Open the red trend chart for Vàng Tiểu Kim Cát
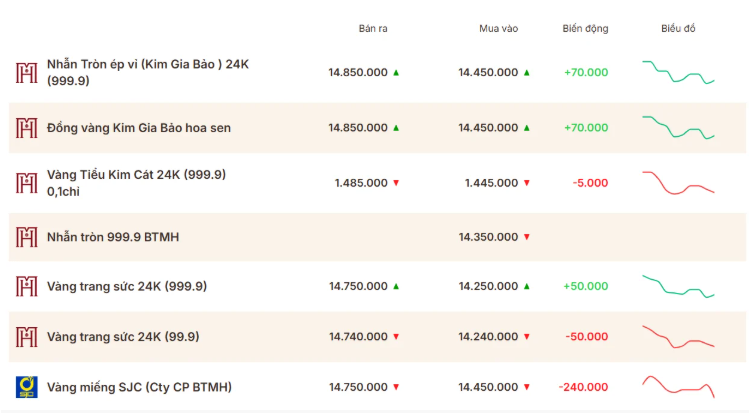749x413 pixels. (x=678, y=183)
